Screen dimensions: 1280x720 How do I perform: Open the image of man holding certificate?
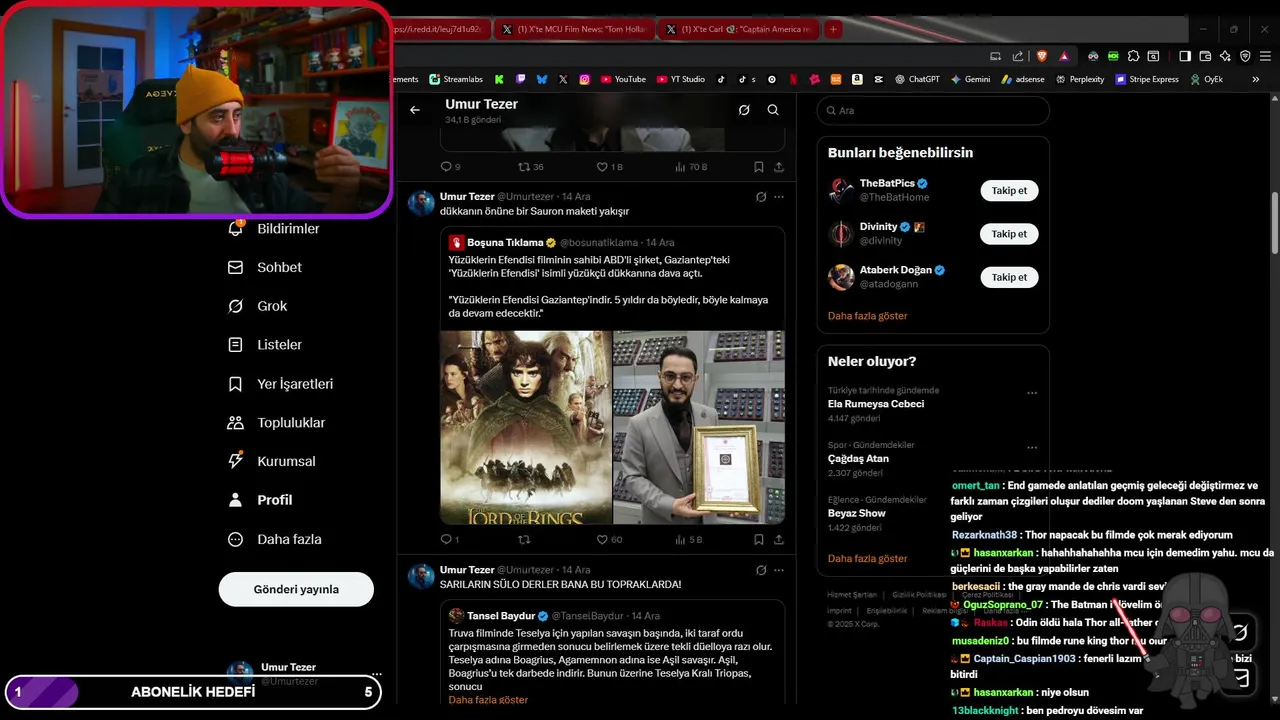(x=699, y=427)
